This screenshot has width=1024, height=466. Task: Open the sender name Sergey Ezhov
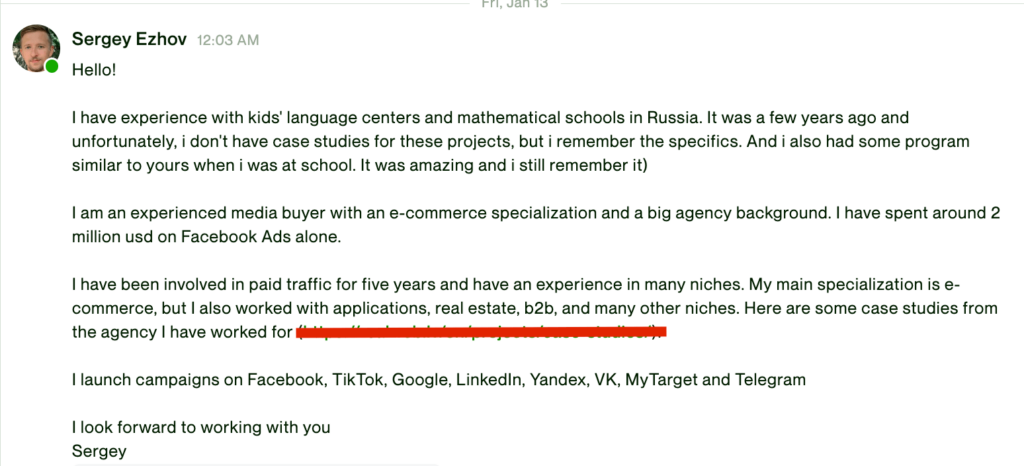coord(129,39)
